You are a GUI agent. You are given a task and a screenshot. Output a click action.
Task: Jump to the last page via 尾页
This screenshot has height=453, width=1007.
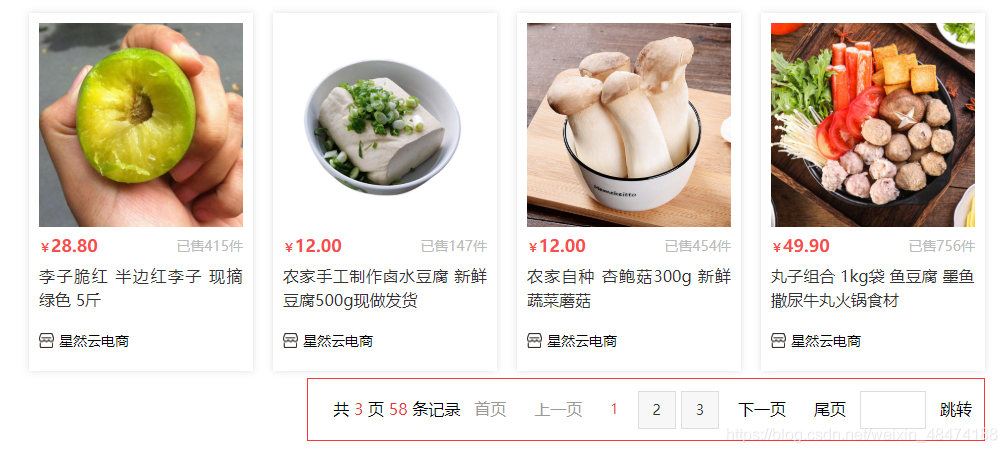[830, 409]
